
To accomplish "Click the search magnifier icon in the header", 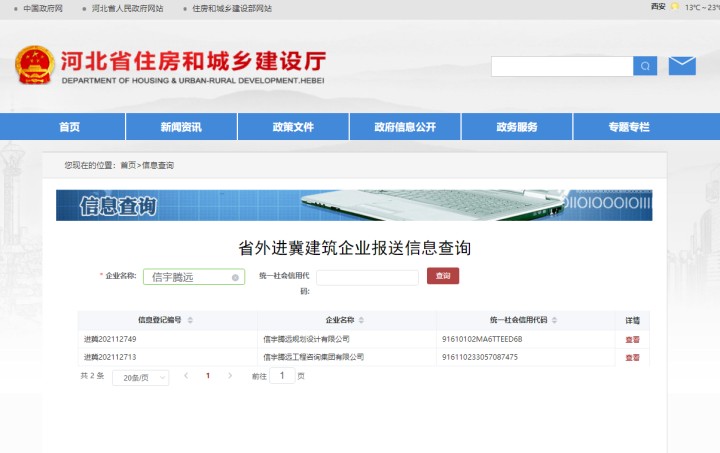I will (x=645, y=66).
